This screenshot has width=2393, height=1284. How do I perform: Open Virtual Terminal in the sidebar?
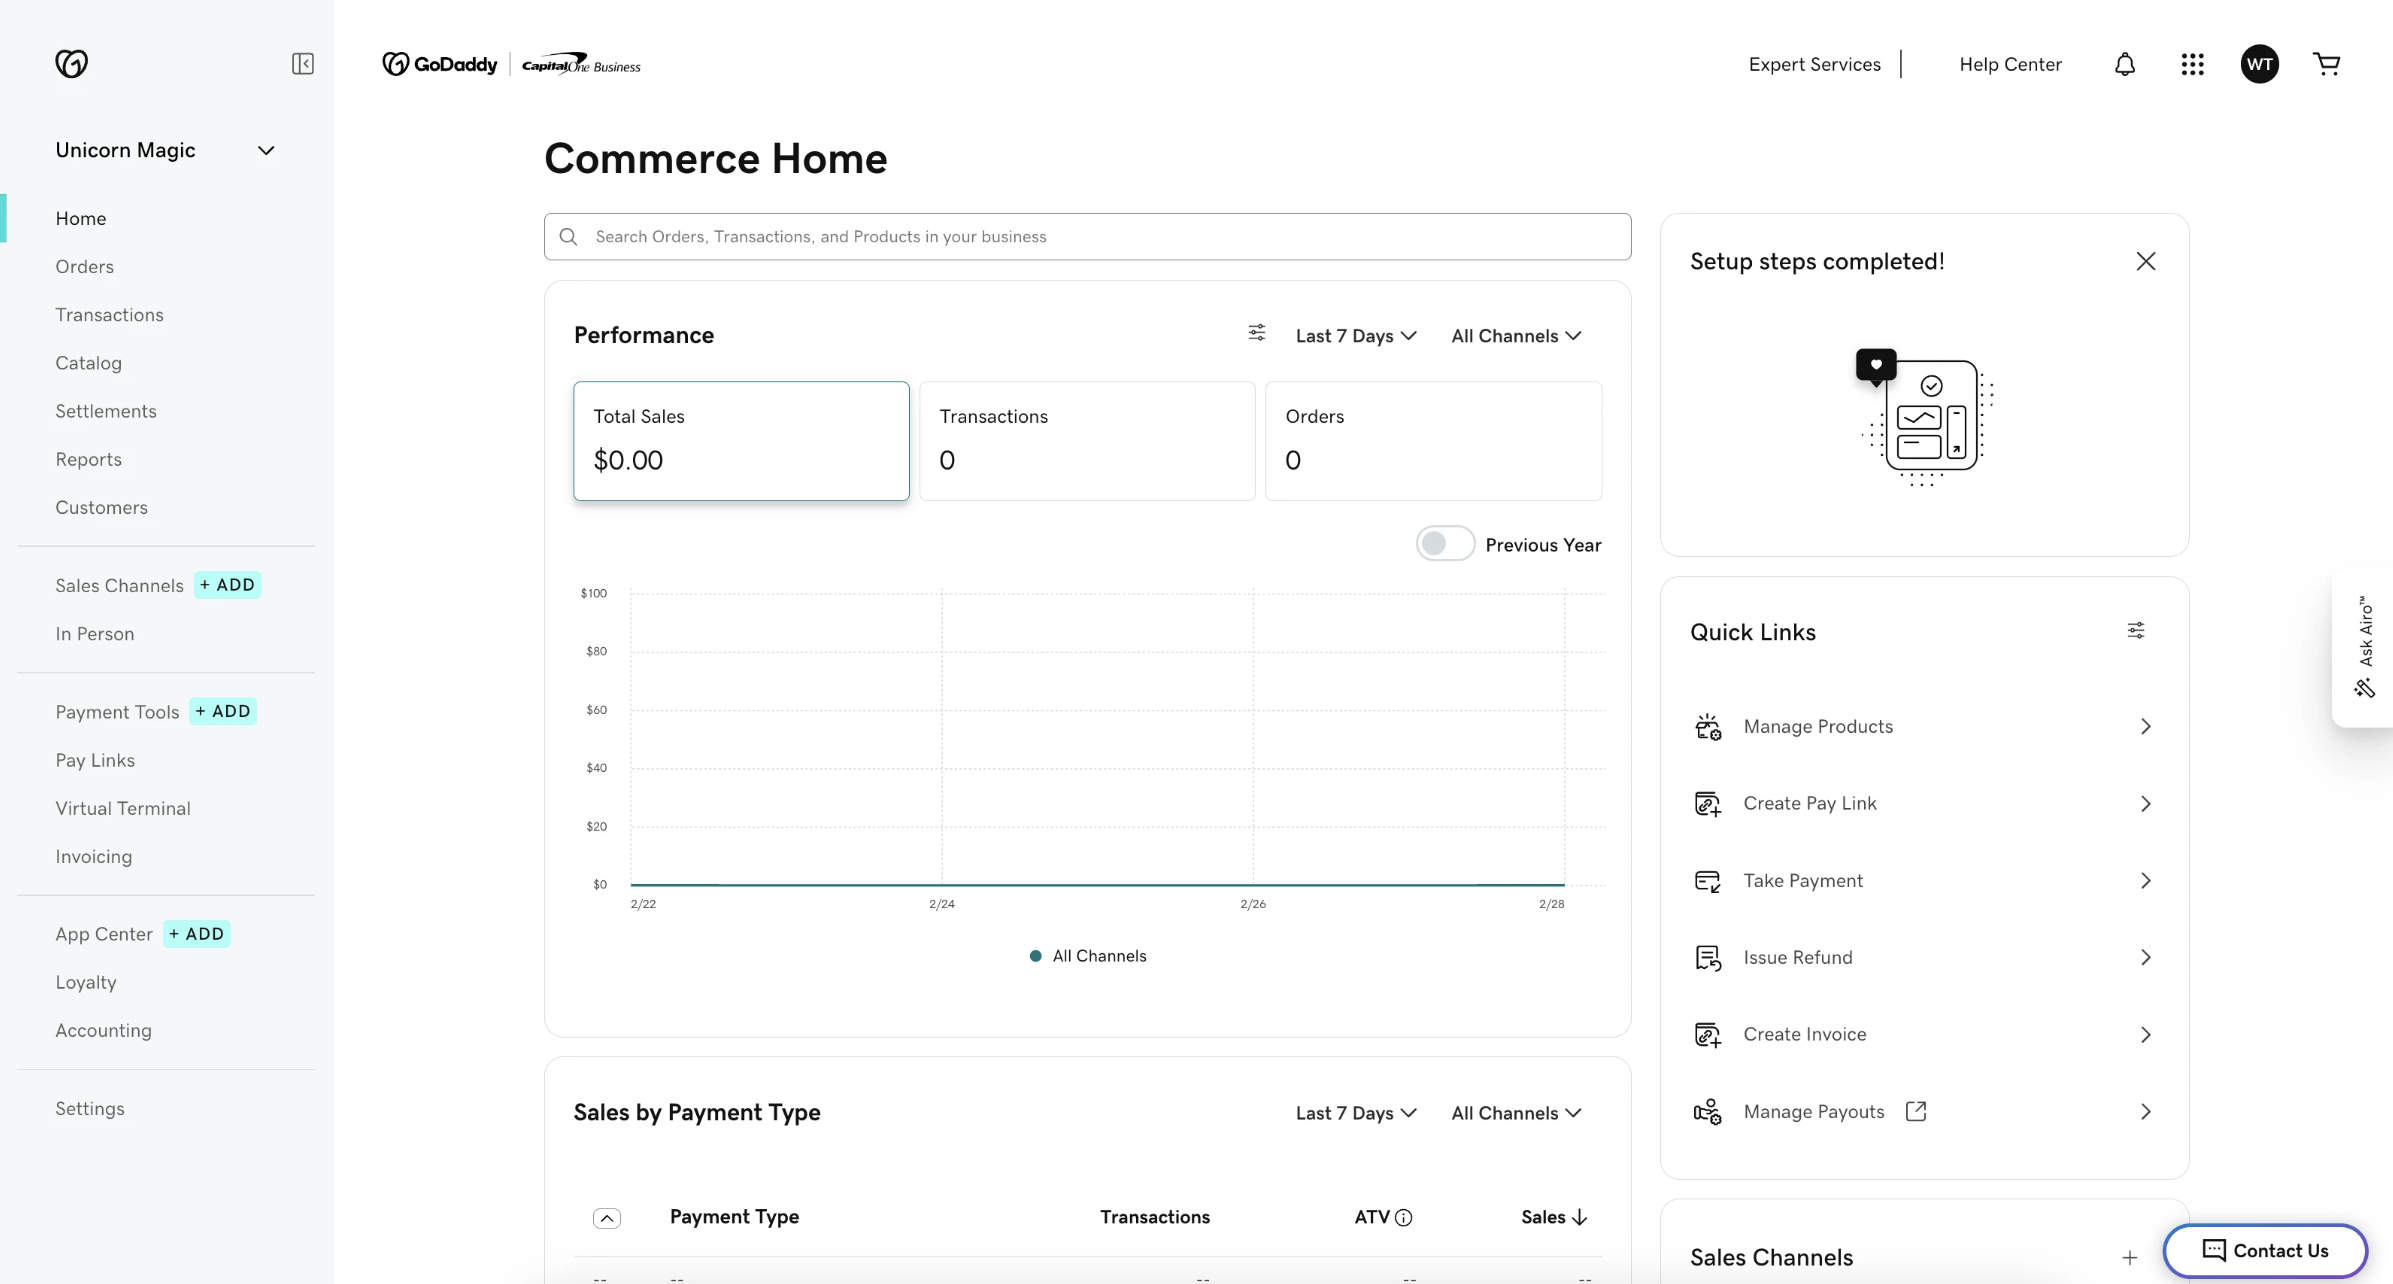(123, 808)
